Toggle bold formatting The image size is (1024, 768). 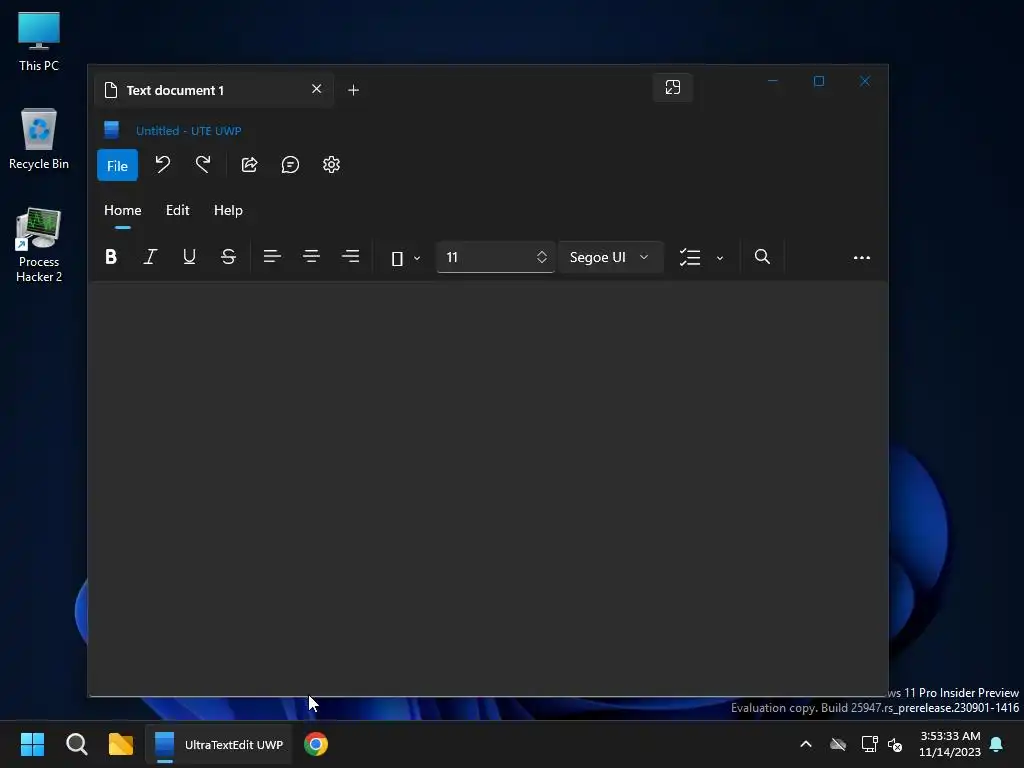[111, 257]
